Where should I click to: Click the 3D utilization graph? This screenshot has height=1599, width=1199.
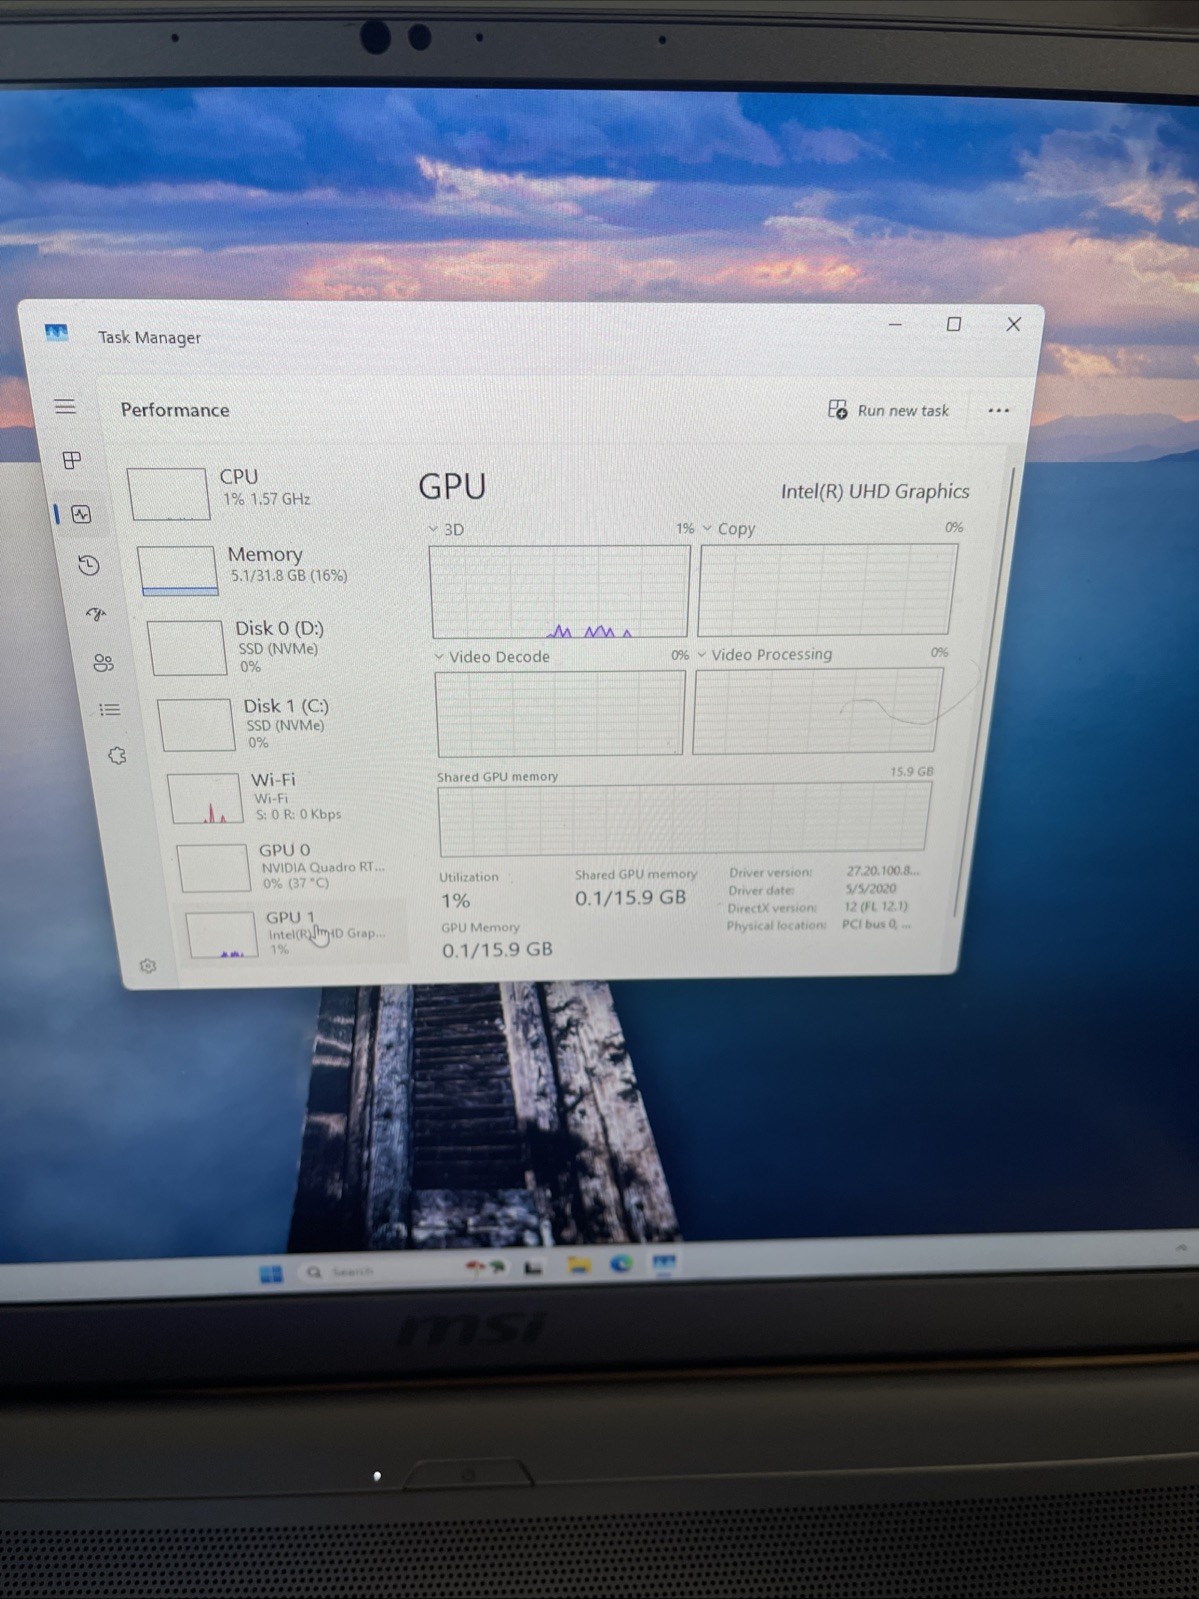point(560,591)
